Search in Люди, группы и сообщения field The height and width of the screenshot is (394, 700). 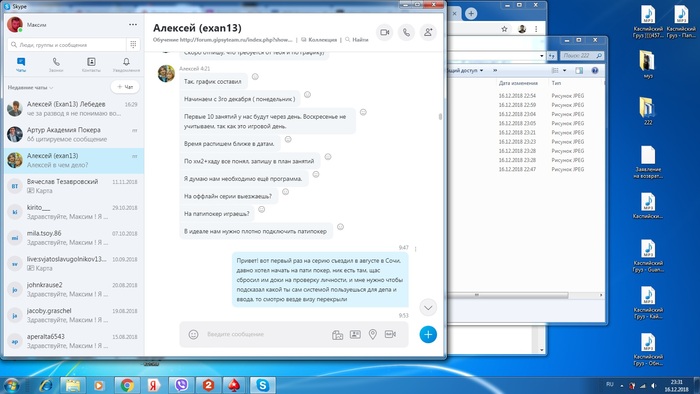67,45
